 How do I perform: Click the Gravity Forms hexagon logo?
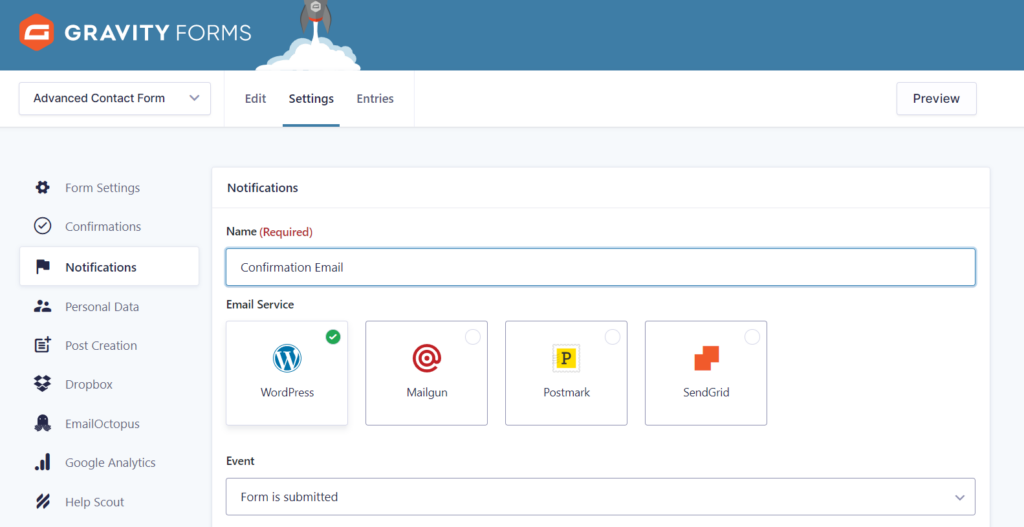pyautogui.click(x=36, y=33)
